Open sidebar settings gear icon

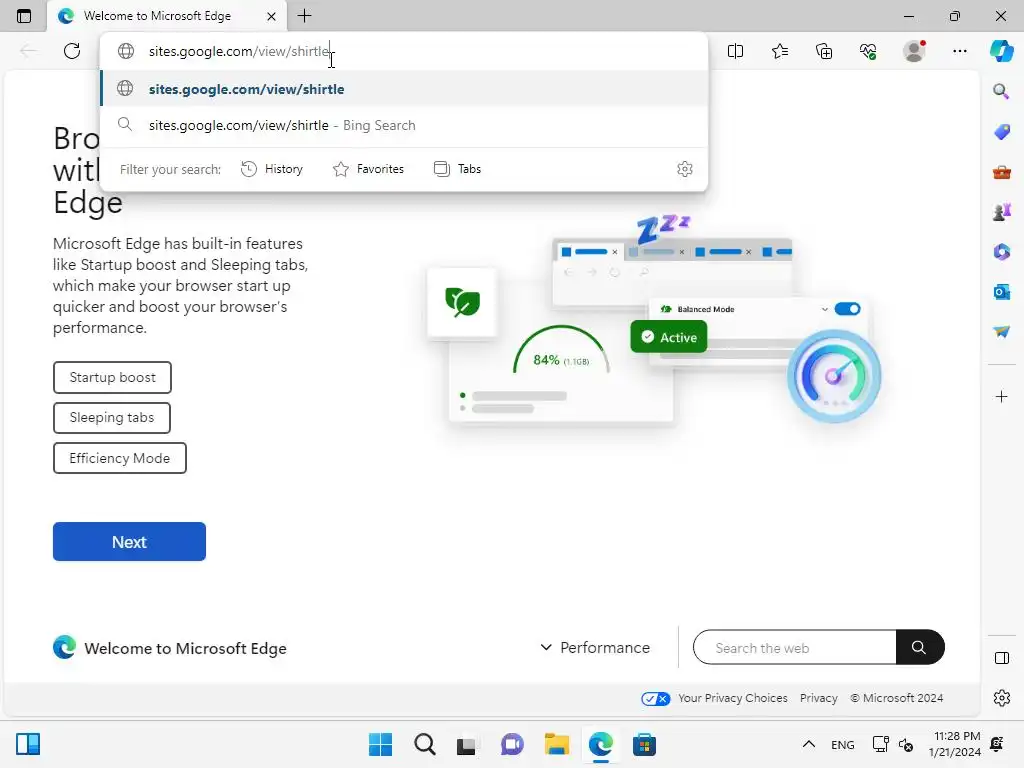tap(1002, 698)
